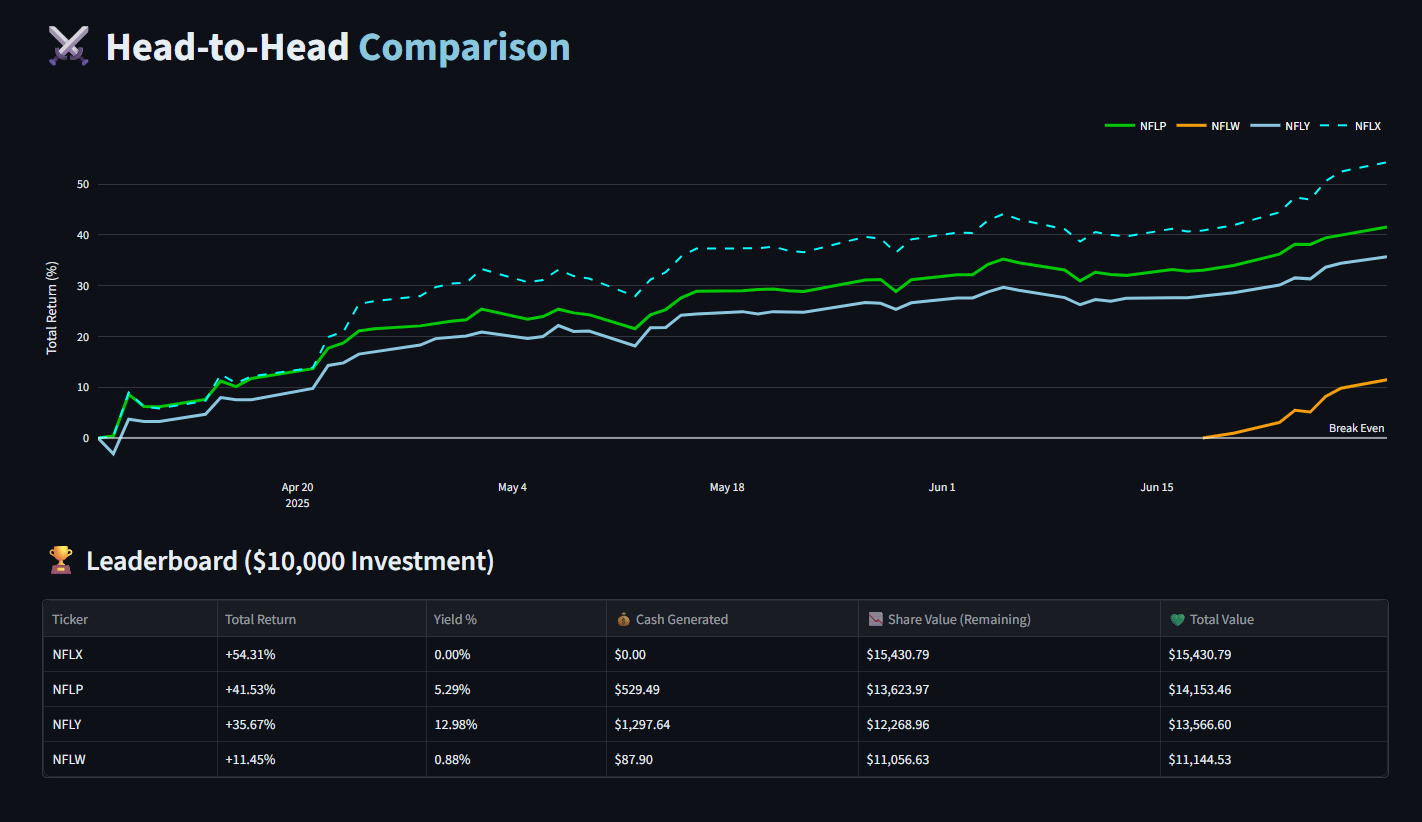This screenshot has width=1422, height=822.
Task: Click NFLX's $15,430.79 Total Value cell
Action: 1274,654
